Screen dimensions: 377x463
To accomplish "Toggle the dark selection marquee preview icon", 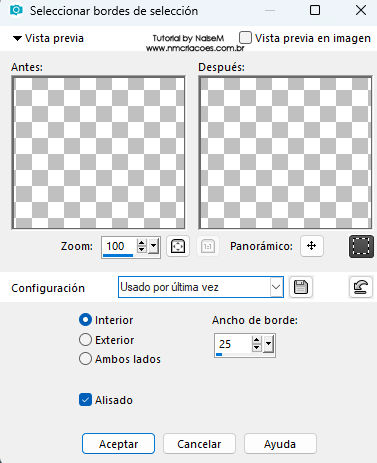I will (361, 247).
